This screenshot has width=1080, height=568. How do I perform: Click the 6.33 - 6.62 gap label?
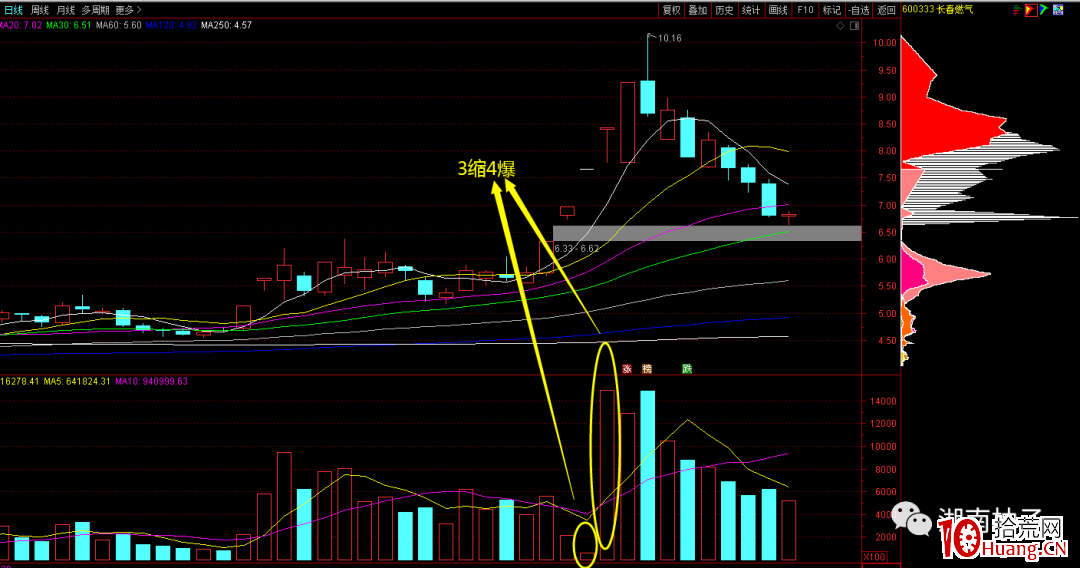[x=577, y=249]
